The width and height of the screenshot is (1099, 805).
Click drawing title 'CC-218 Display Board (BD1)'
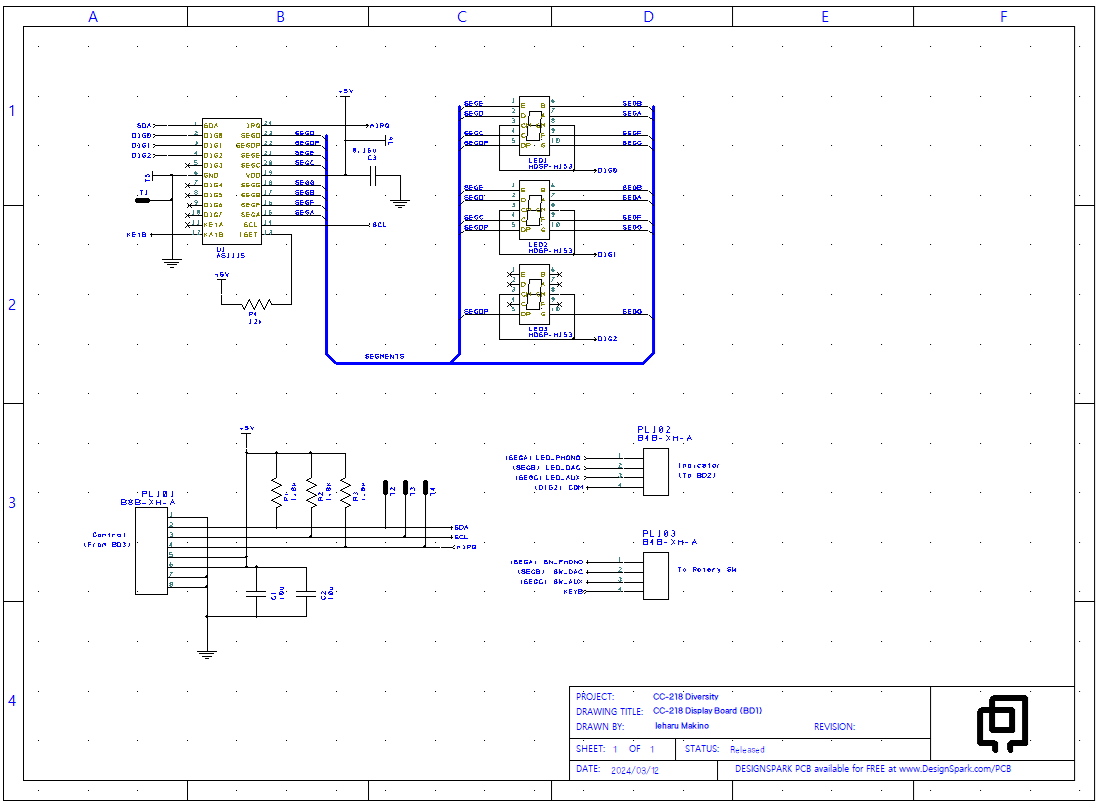pos(707,710)
